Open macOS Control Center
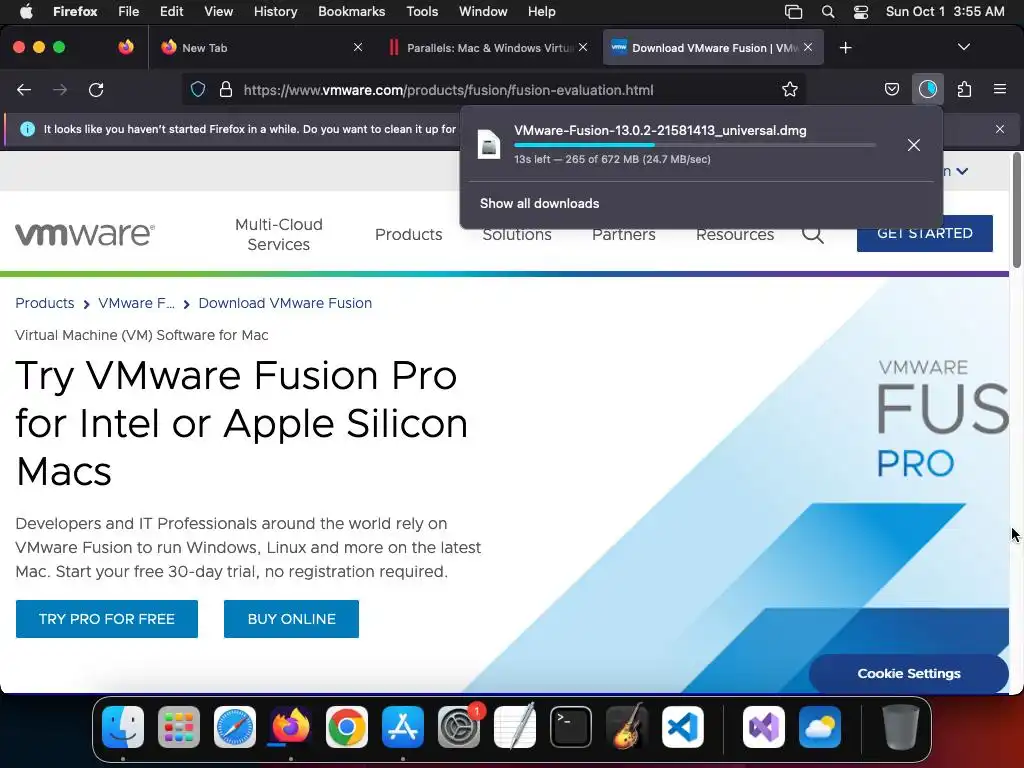1024x768 pixels. 861,12
